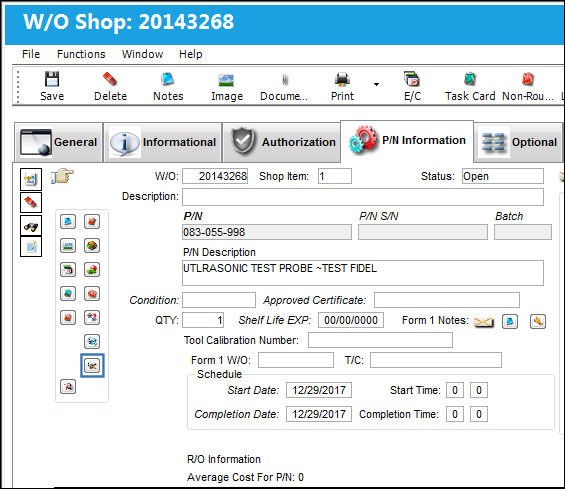Click the binoculars find icon
Viewport: 565px width, 489px height.
pyautogui.click(x=31, y=226)
